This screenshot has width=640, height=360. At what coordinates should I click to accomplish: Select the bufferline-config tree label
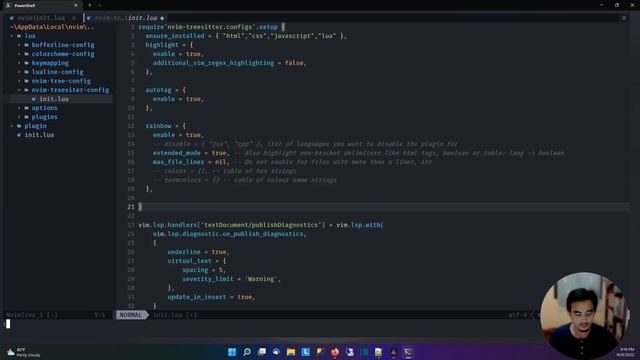pyautogui.click(x=63, y=45)
